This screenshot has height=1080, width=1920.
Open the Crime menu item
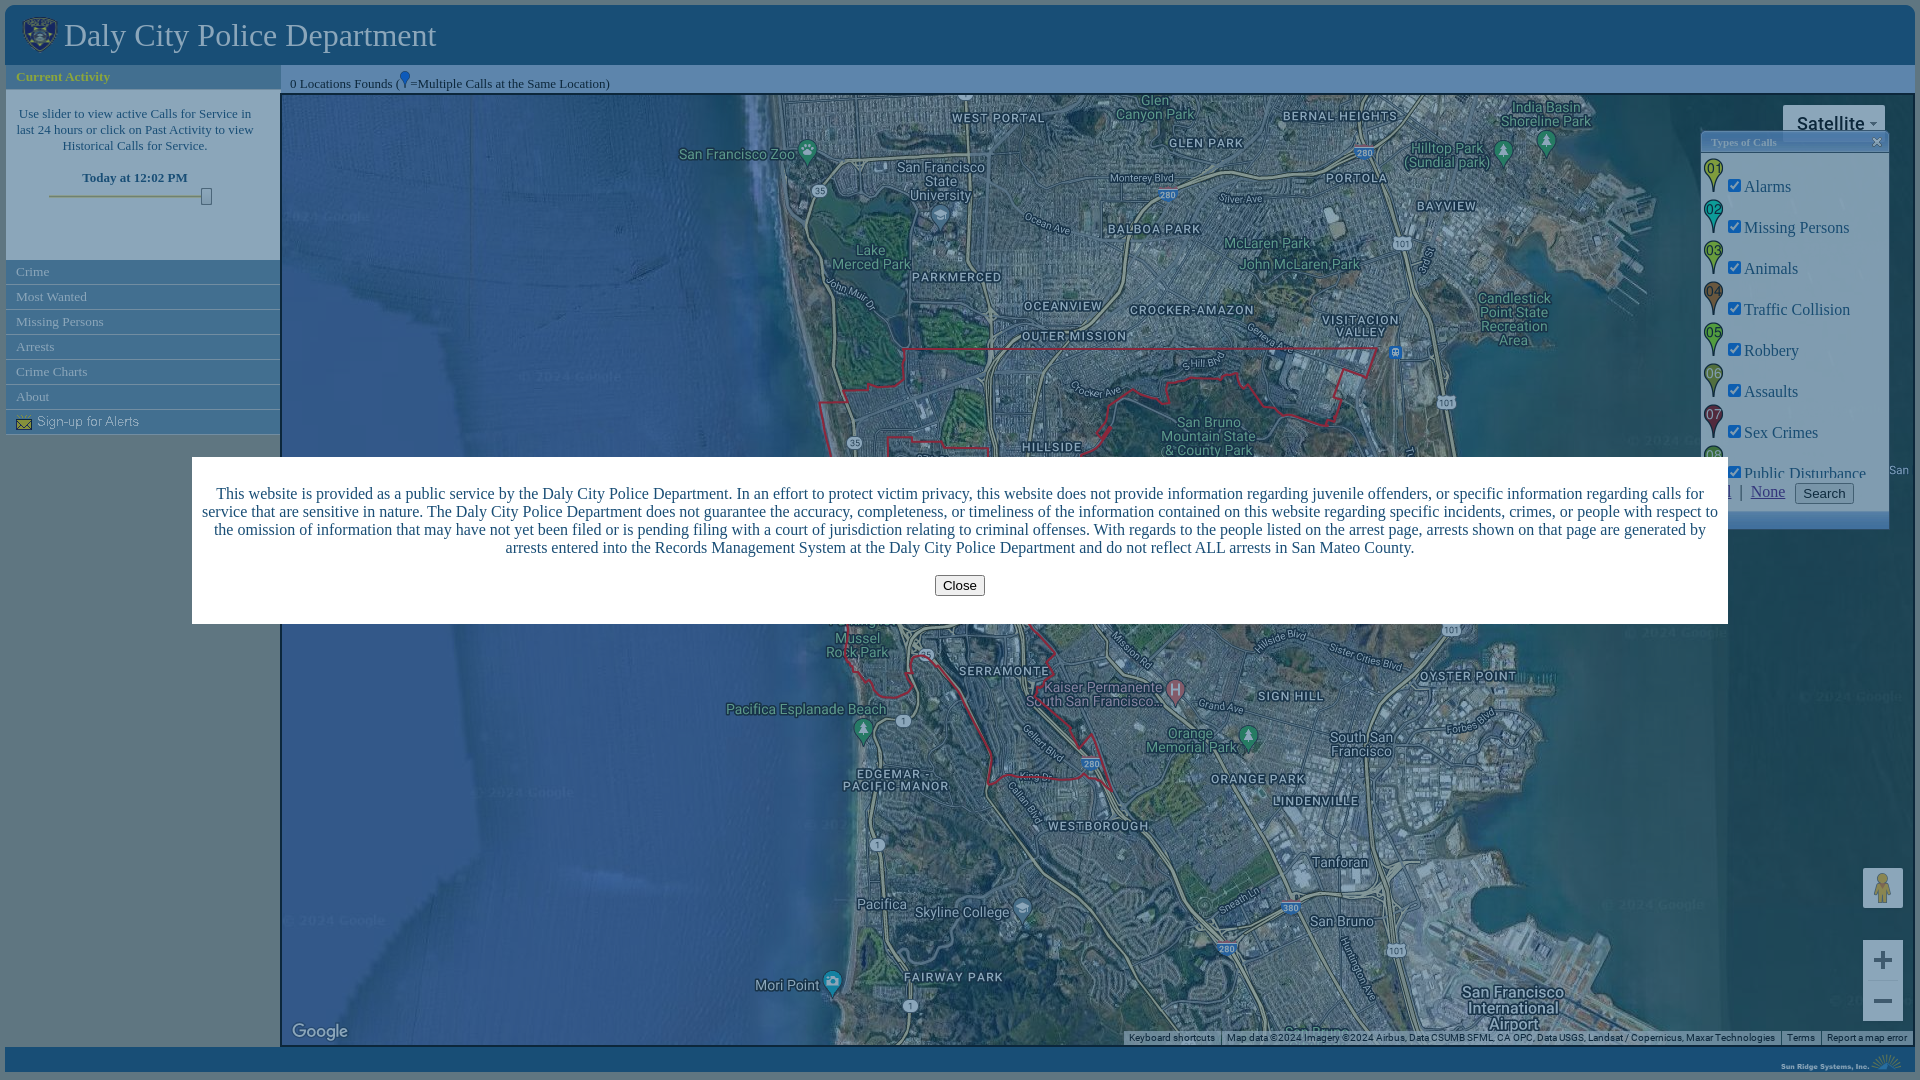pyautogui.click(x=143, y=272)
